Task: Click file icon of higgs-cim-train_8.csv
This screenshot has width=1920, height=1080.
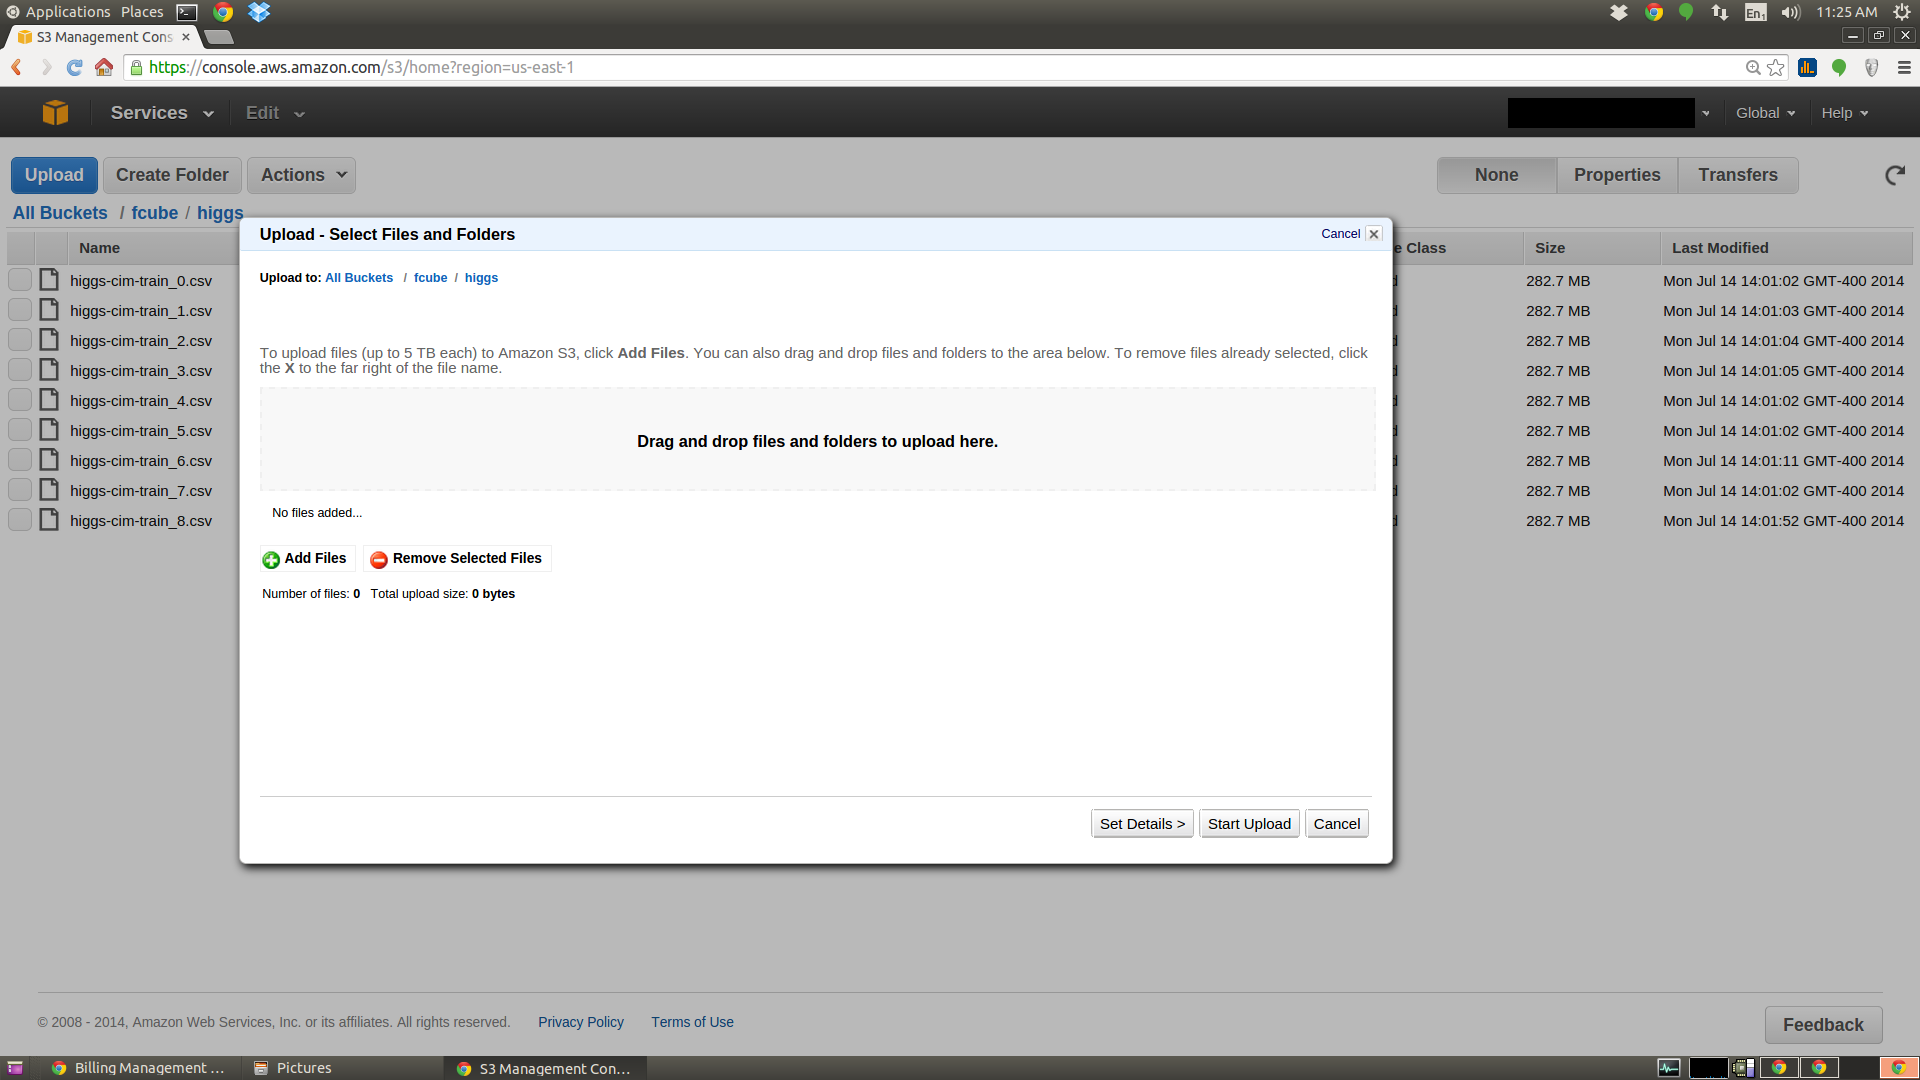Action: click(x=49, y=520)
